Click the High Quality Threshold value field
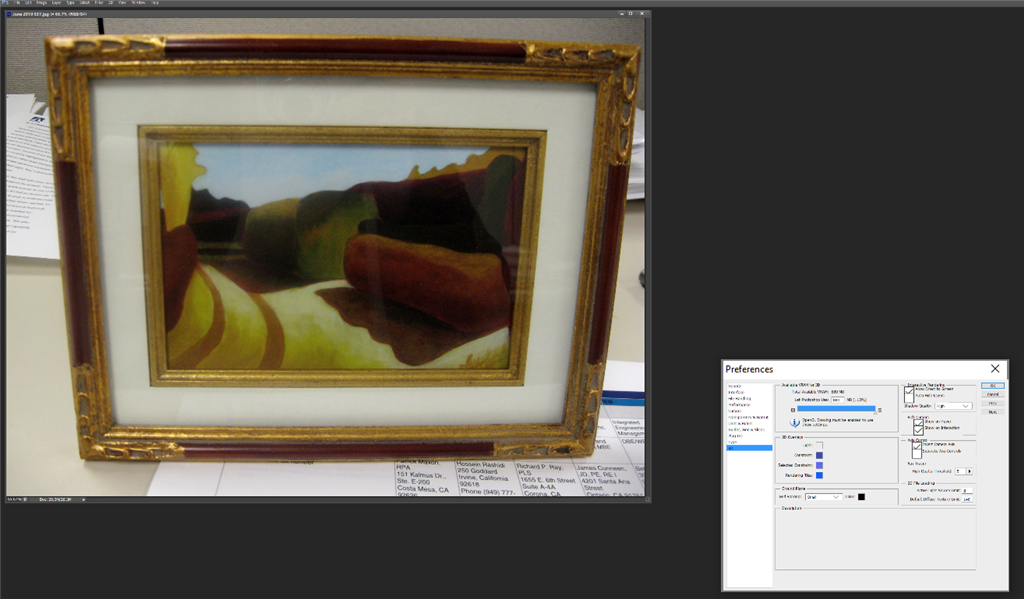The width and height of the screenshot is (1024, 599). [x=960, y=471]
